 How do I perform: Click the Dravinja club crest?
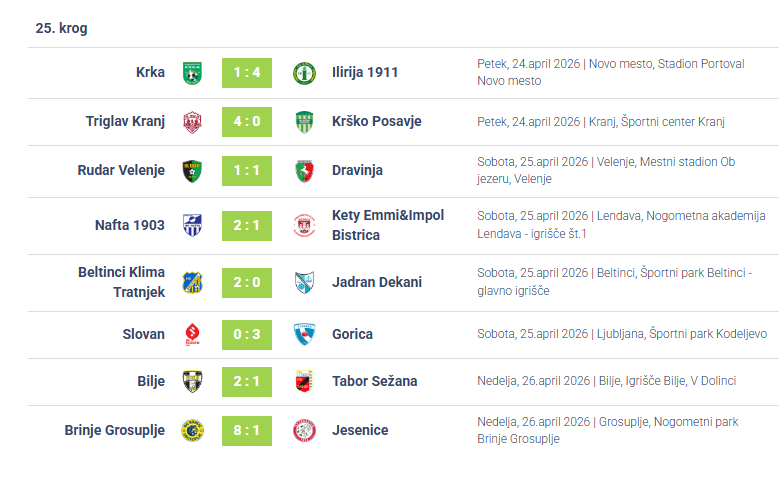304,171
